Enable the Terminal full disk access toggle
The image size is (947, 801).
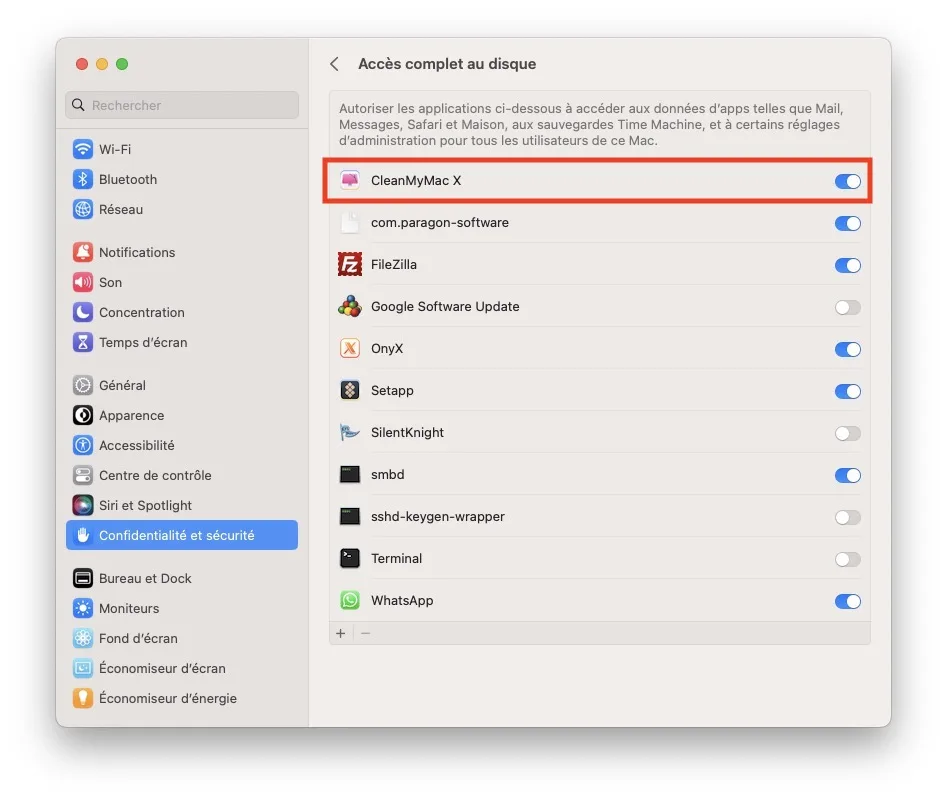[x=847, y=559]
